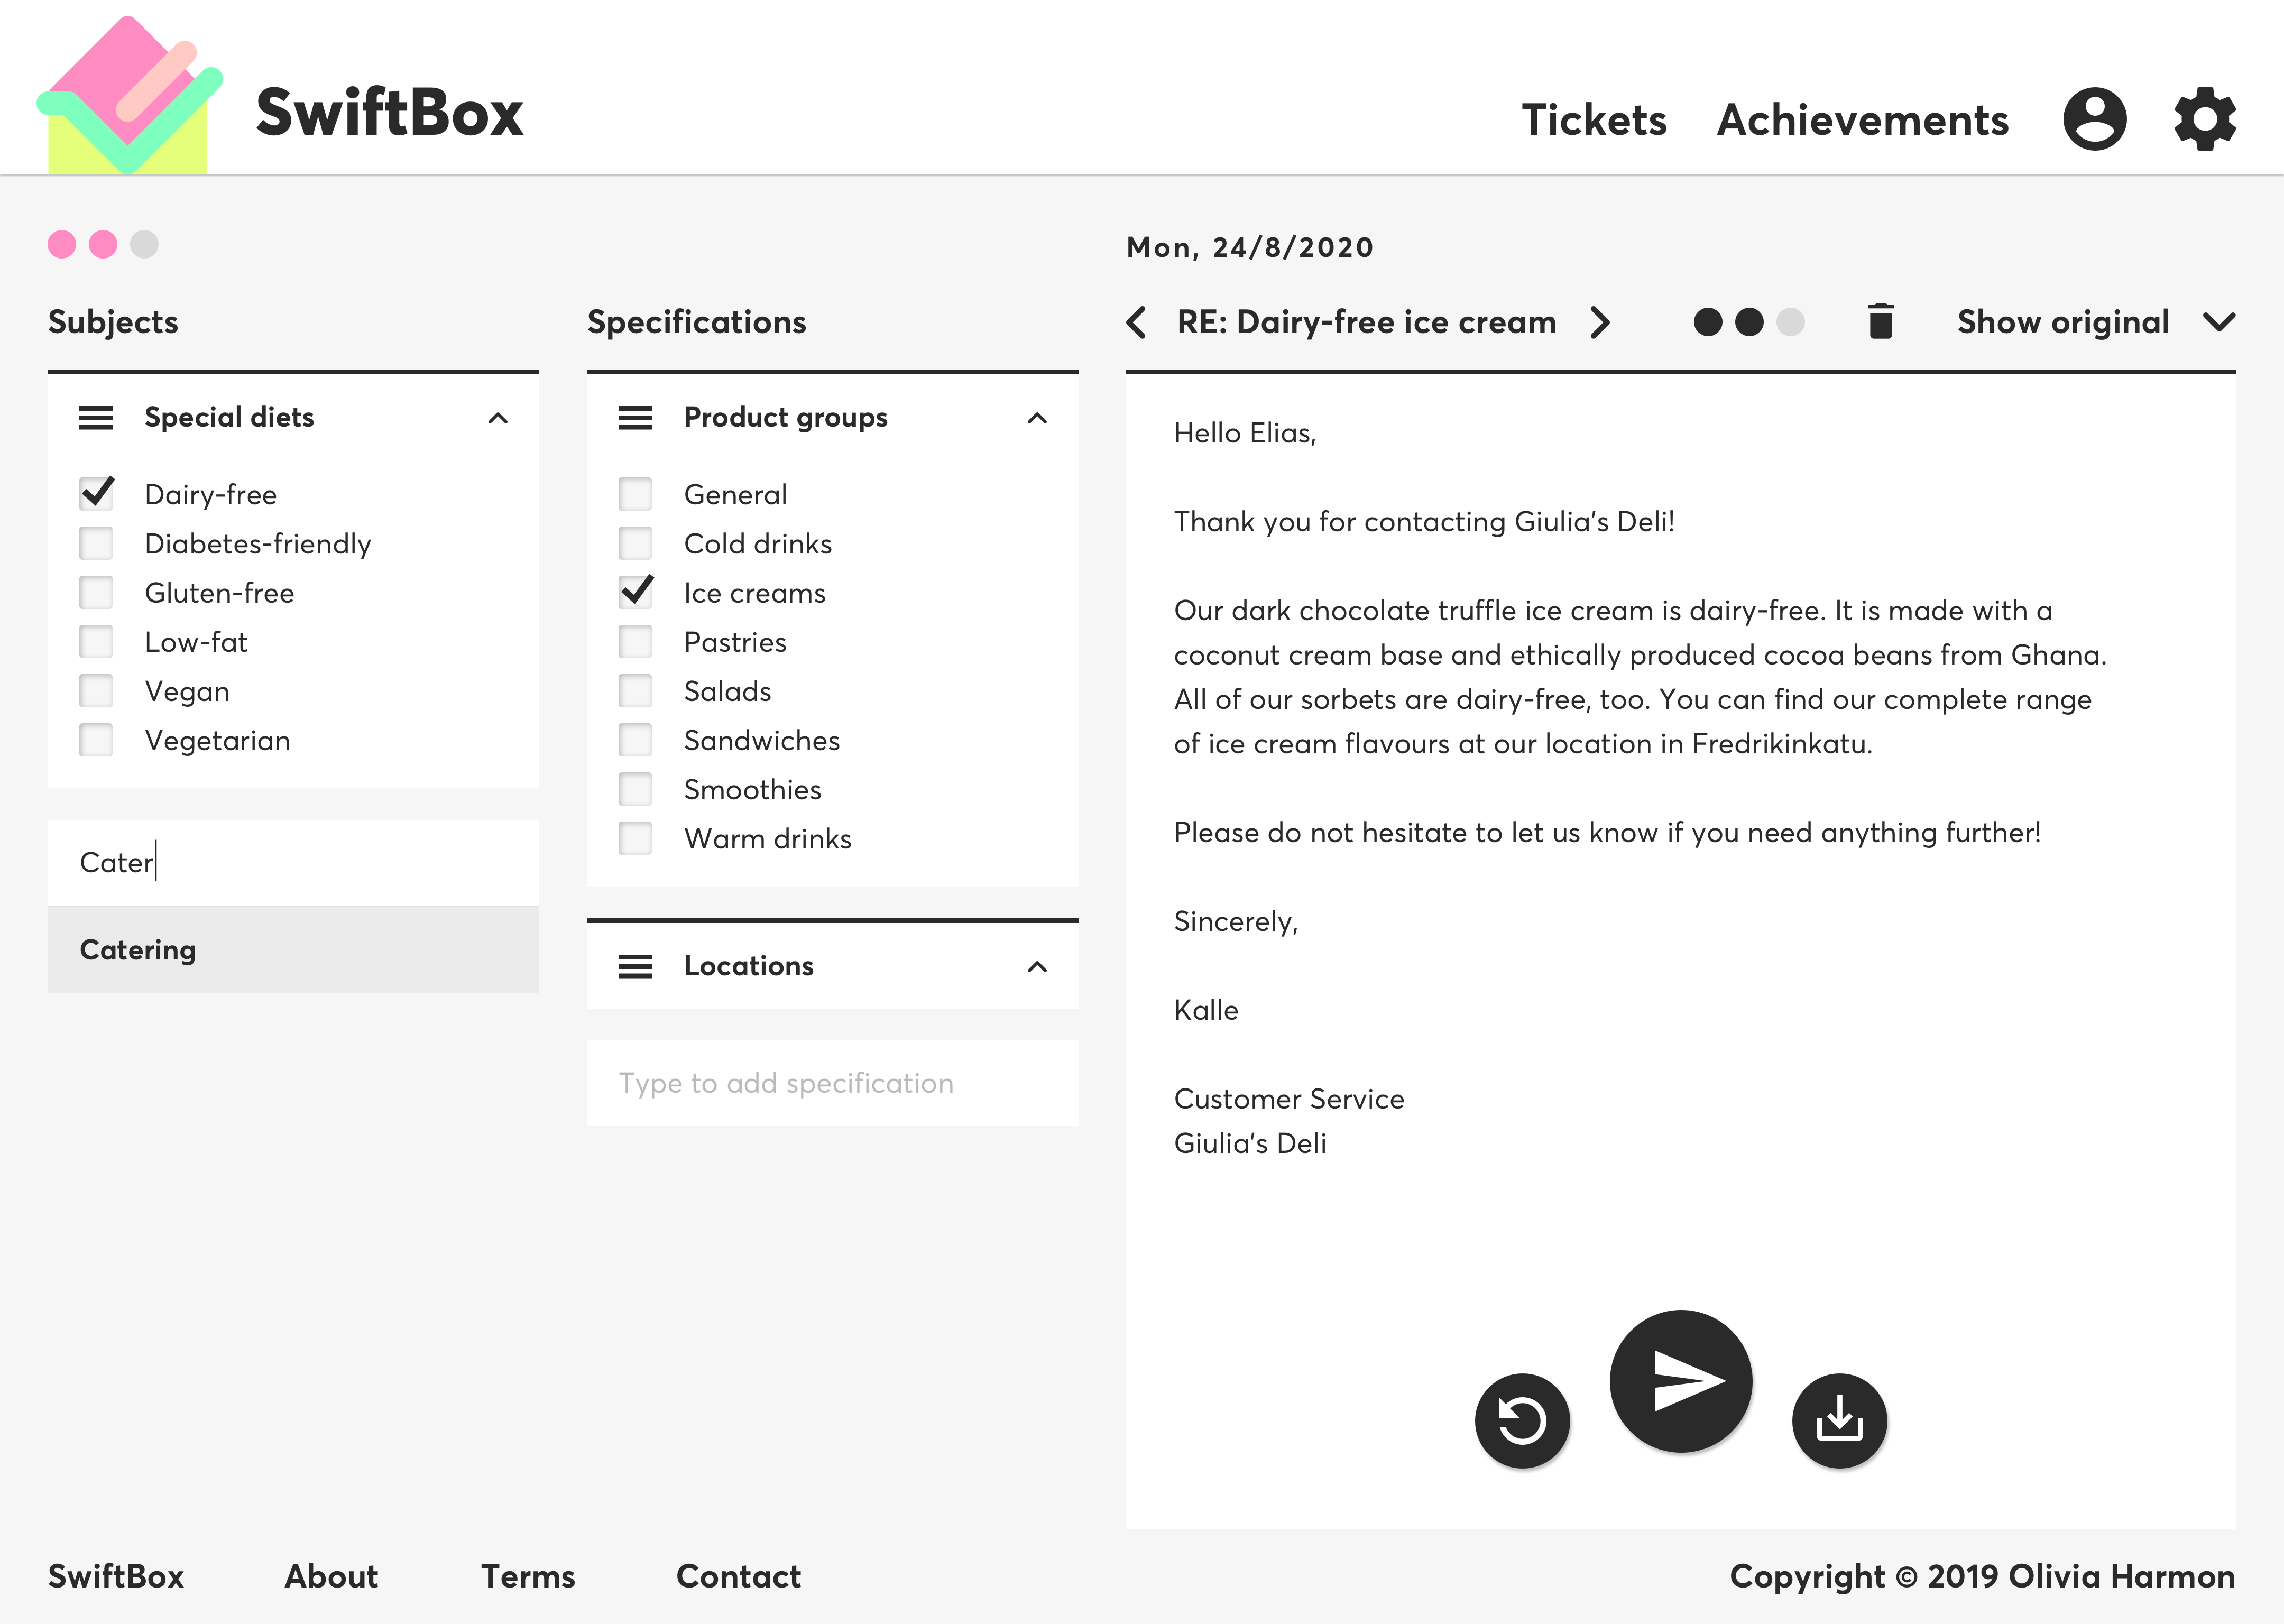
Task: Click the Type to add specification field
Action: tap(832, 1083)
